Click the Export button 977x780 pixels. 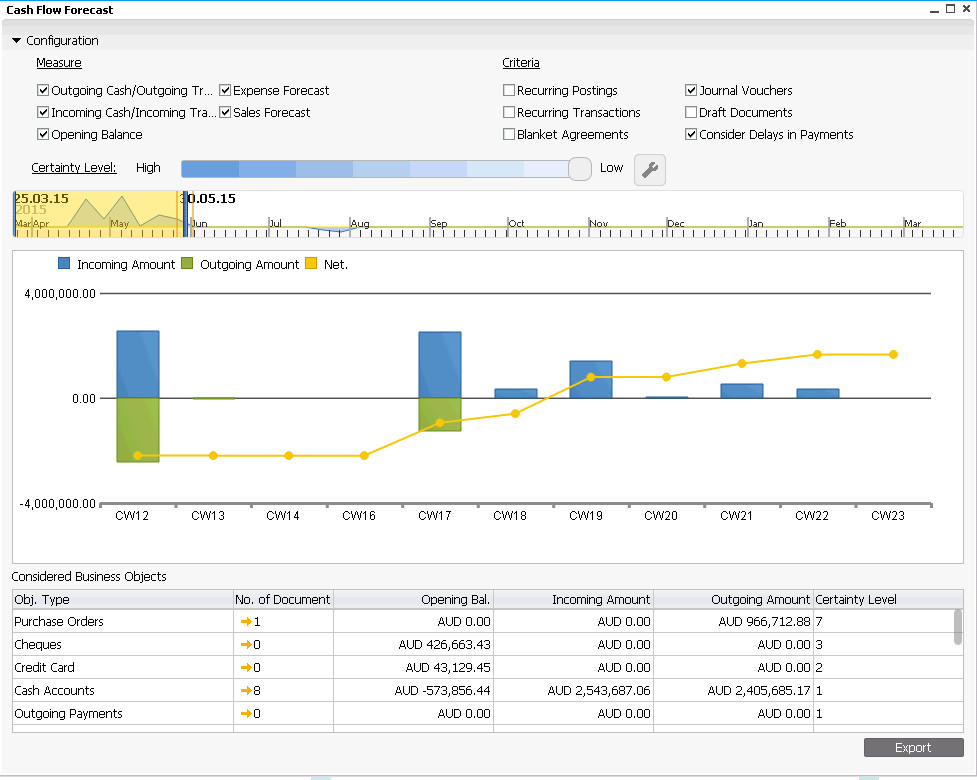[x=913, y=748]
